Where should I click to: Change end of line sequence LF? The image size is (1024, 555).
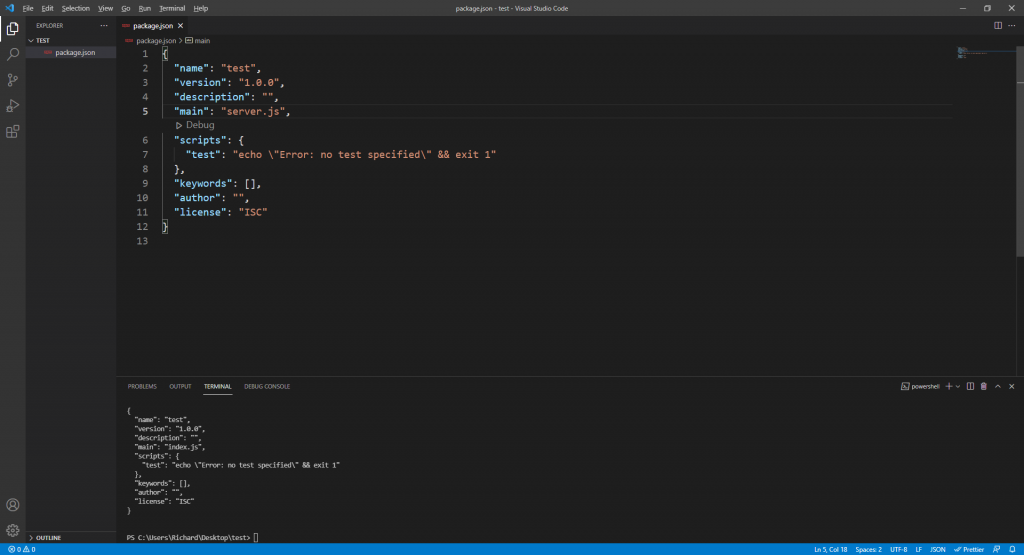918,549
